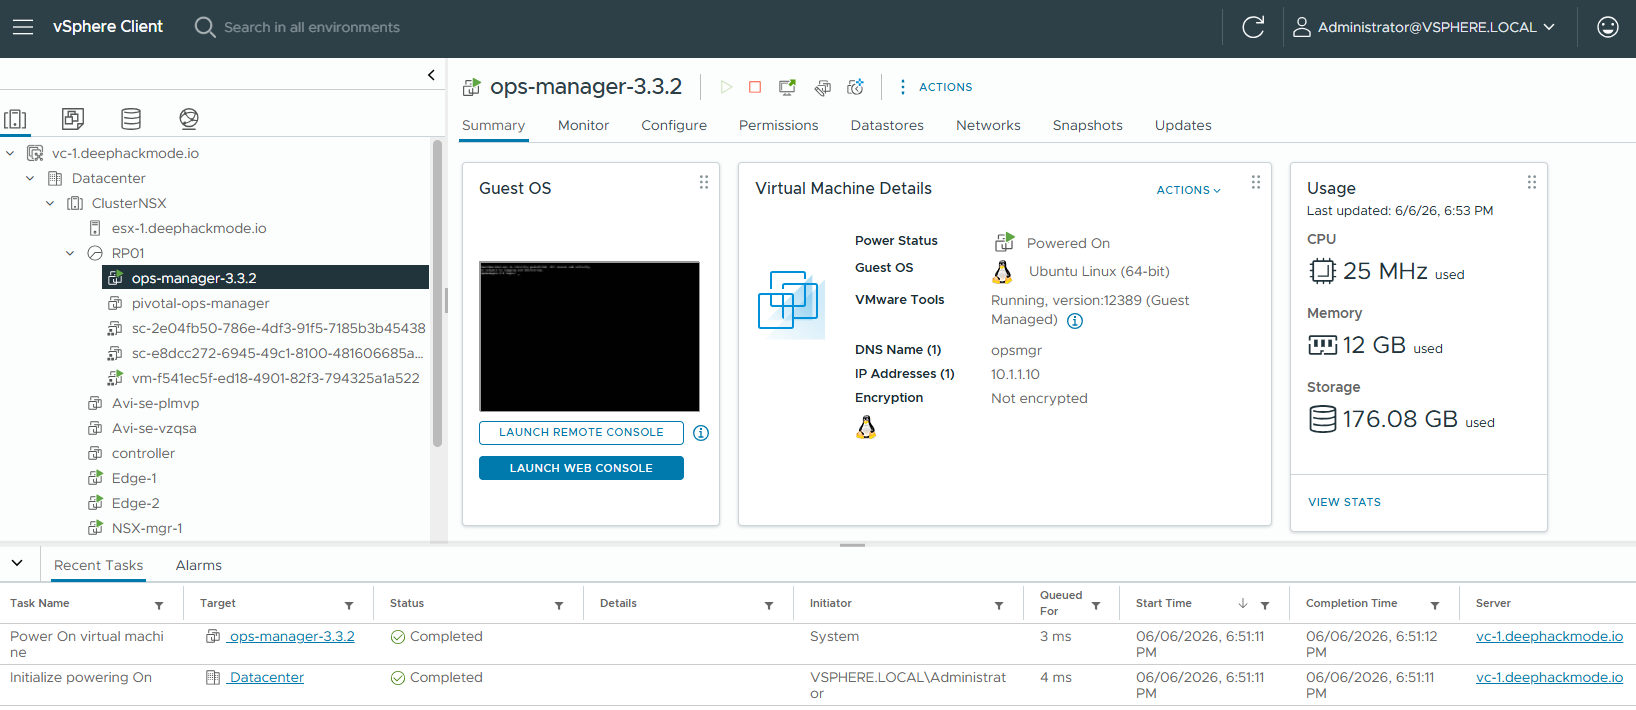Click the Power Off stop icon
1636x710 pixels.
(x=755, y=87)
